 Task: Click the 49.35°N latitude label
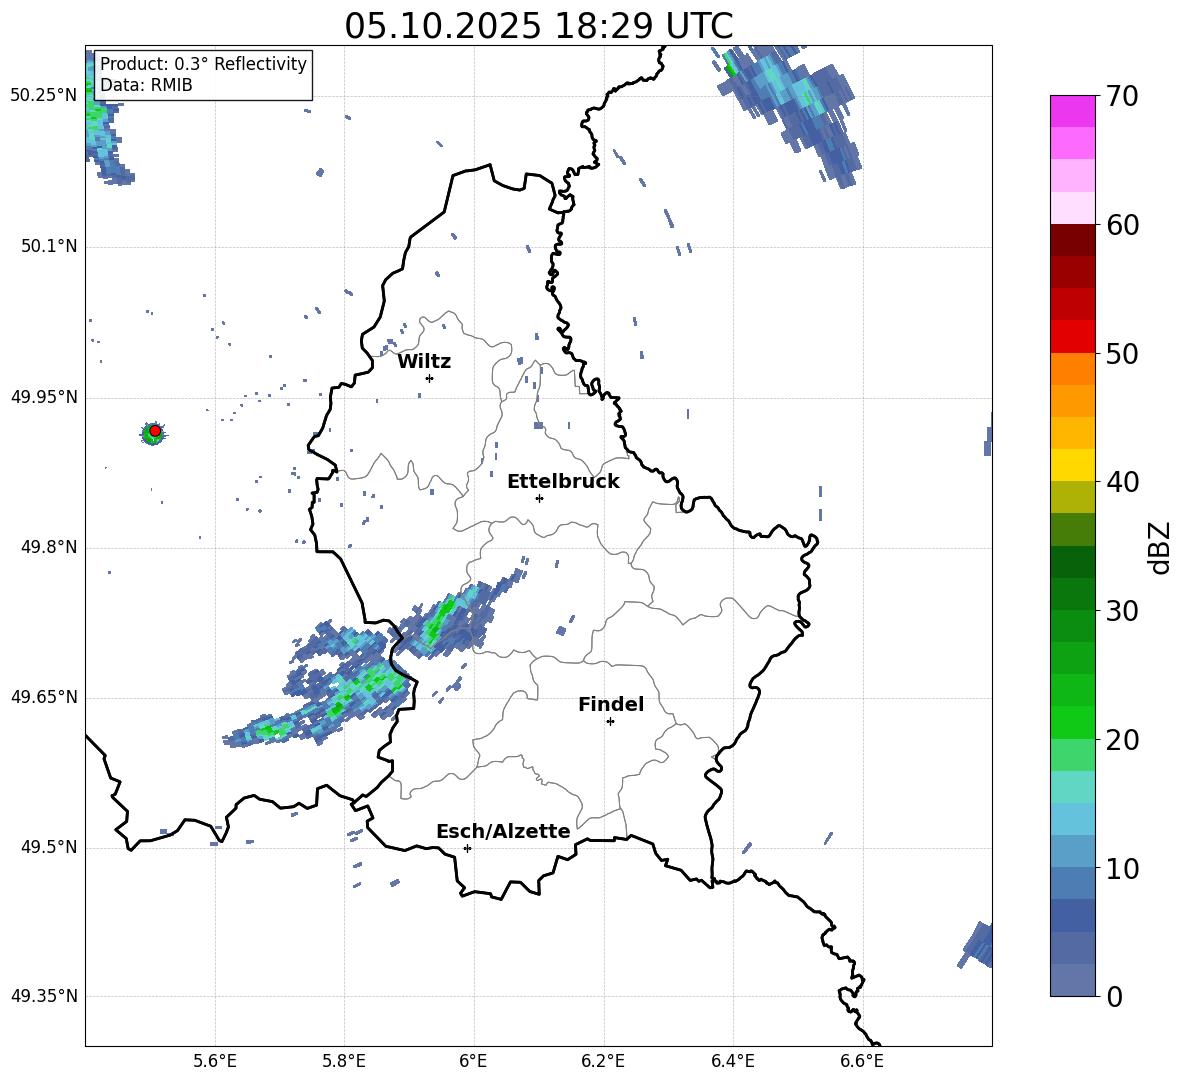[x=44, y=996]
